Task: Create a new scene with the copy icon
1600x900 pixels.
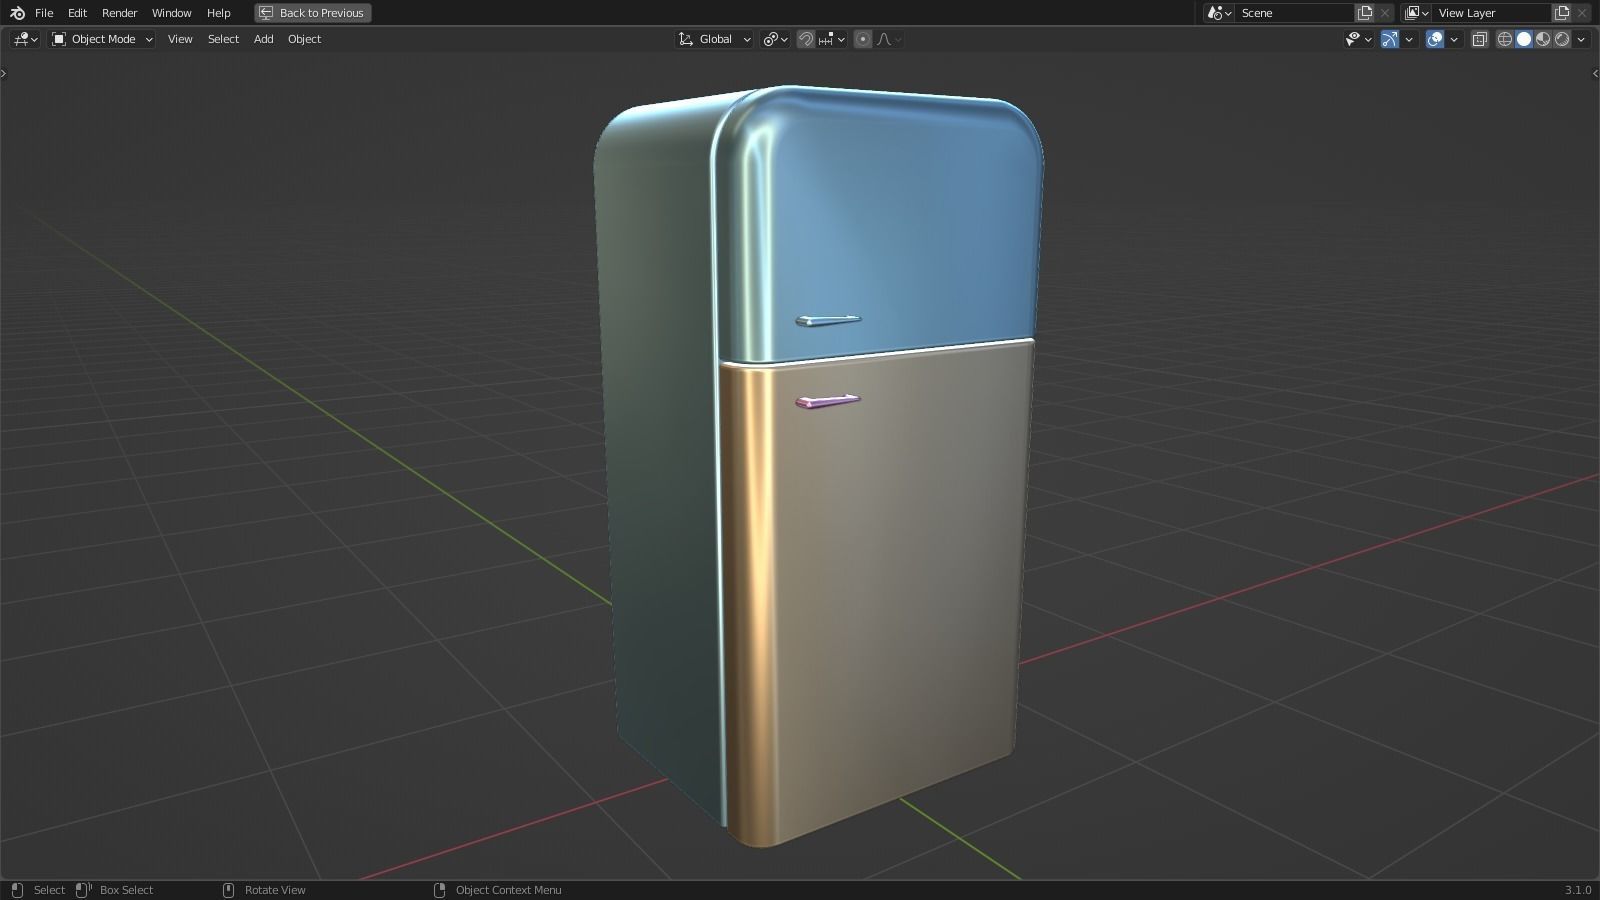Action: click(1364, 13)
